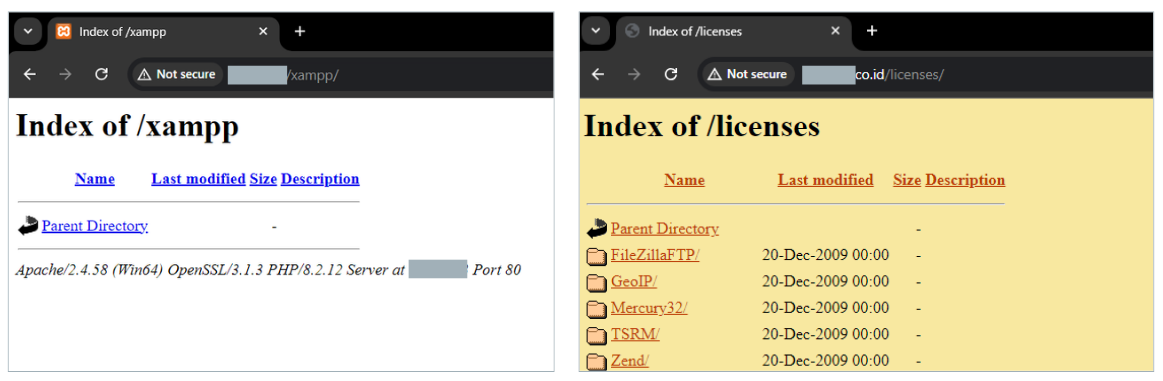The width and height of the screenshot is (1163, 381).
Task: Sort licenses listing by Size
Action: (x=906, y=180)
